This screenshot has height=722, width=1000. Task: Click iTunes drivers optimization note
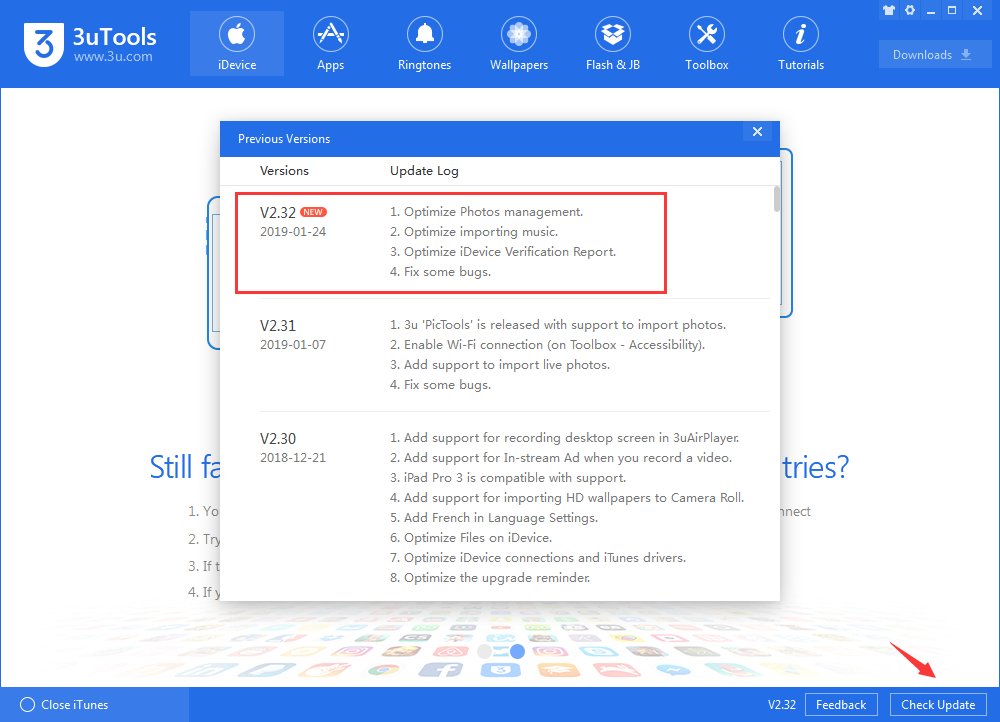tap(538, 557)
